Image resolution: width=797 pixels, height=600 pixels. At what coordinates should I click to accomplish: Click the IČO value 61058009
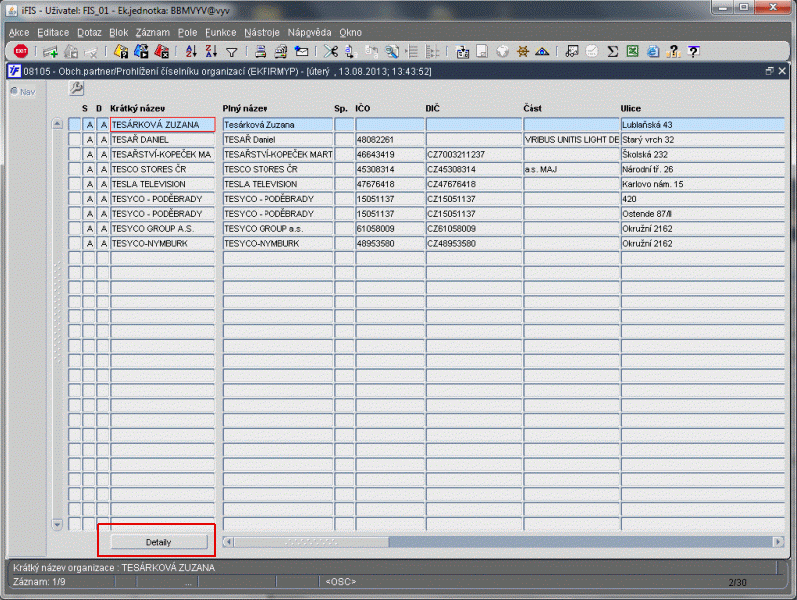click(389, 229)
